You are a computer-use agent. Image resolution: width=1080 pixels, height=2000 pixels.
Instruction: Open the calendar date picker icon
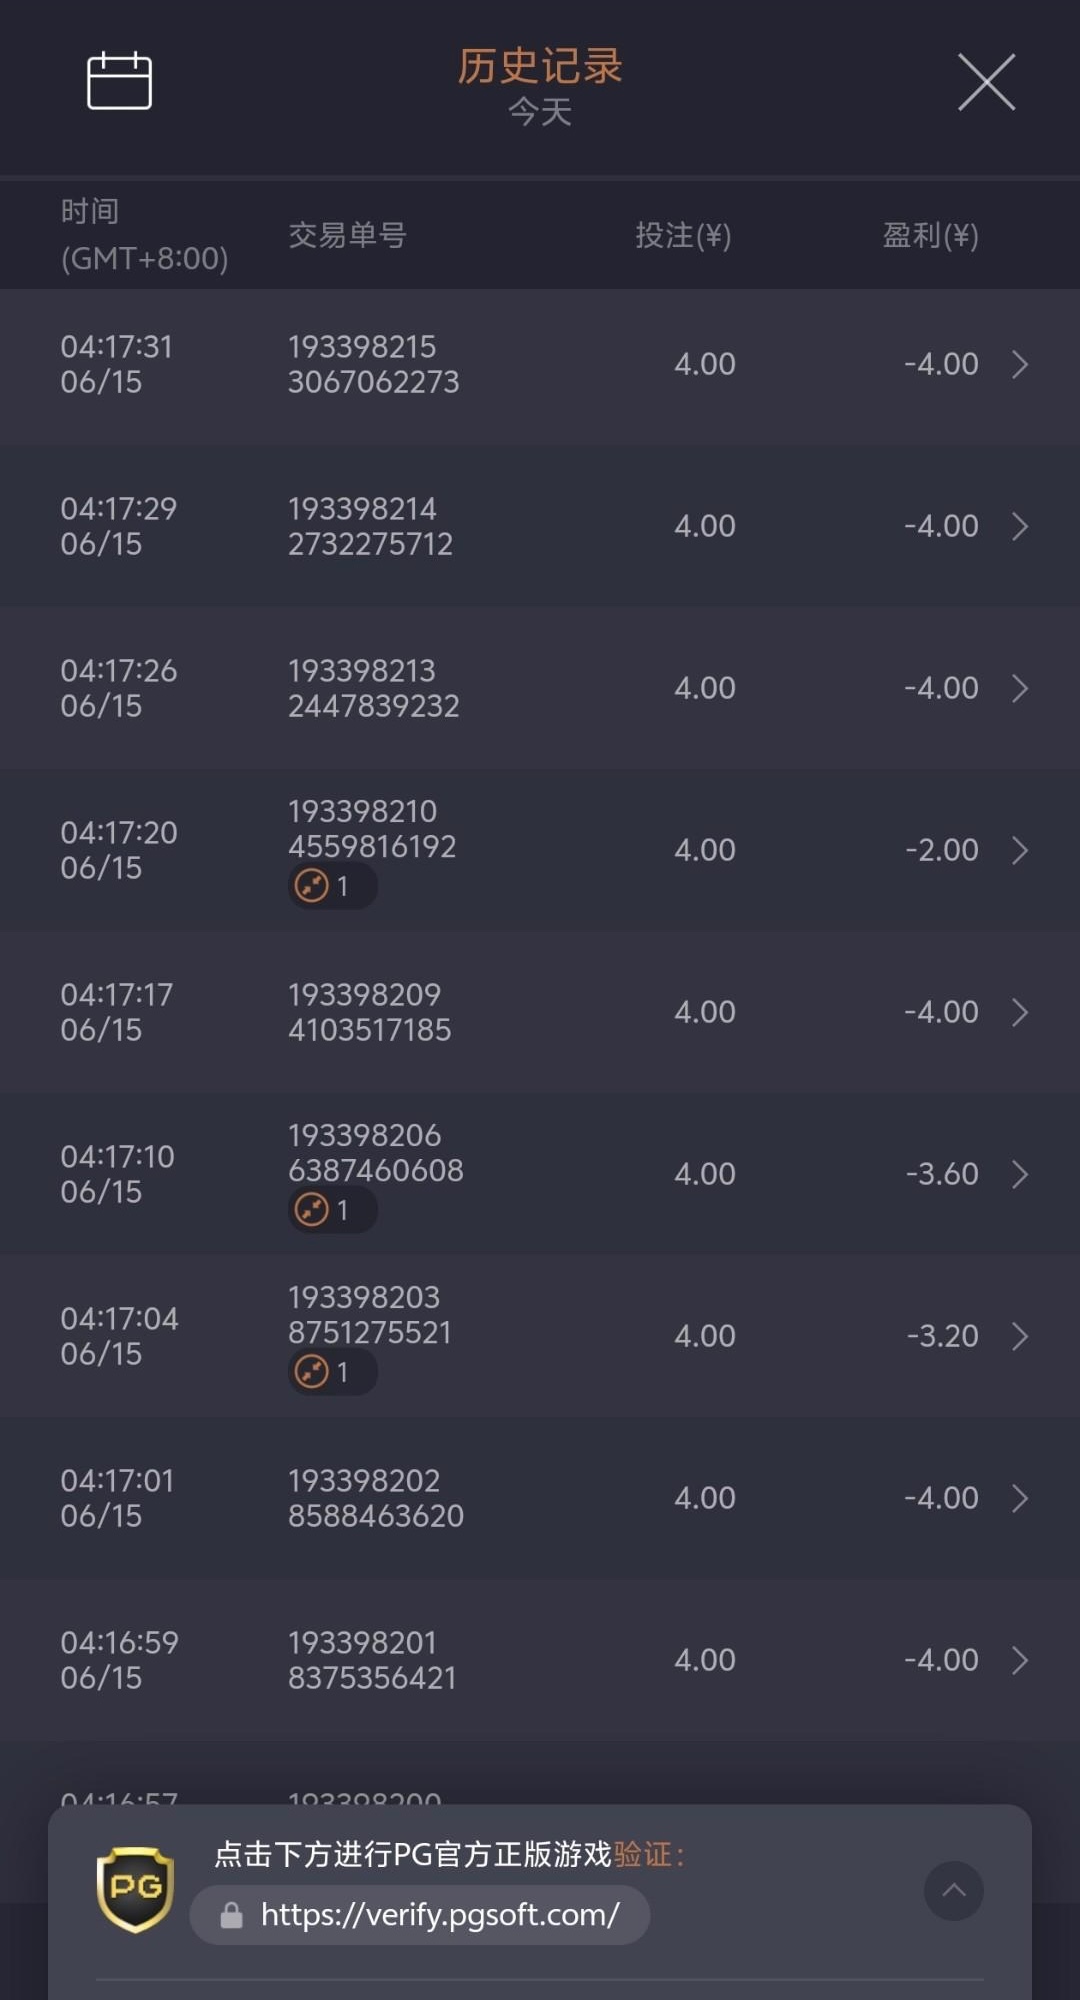pos(119,80)
